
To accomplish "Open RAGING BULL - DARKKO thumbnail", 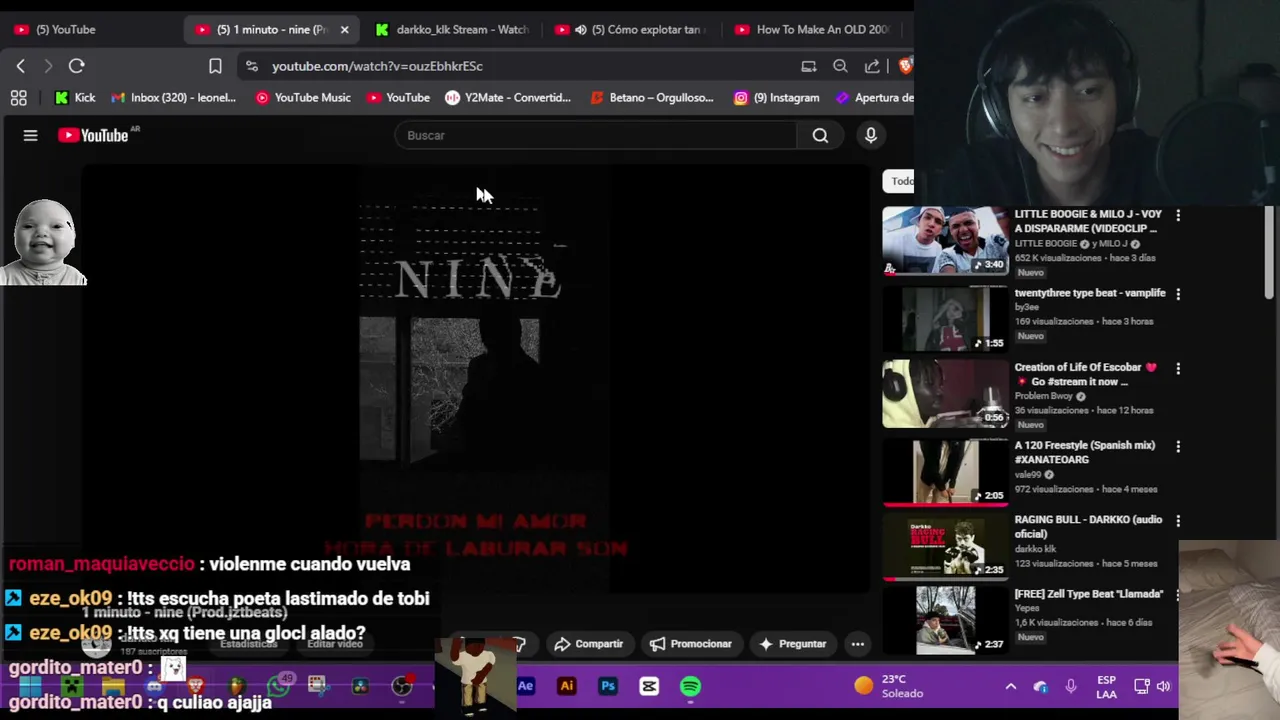I will point(945,545).
